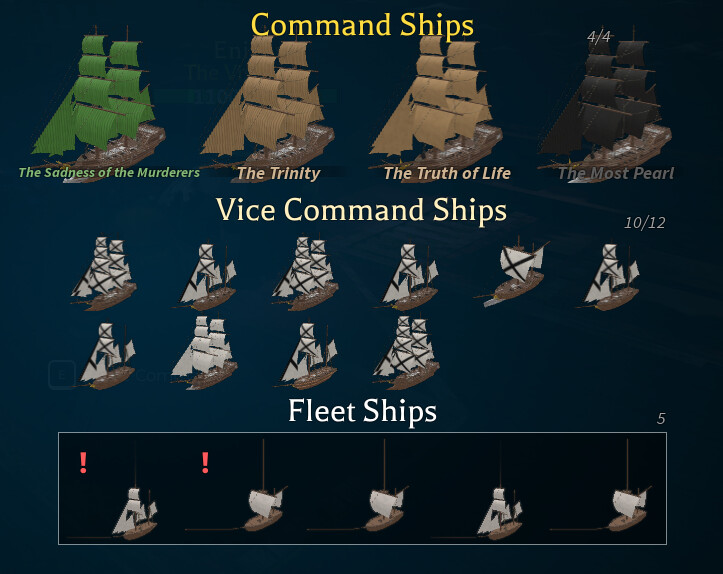The image size is (723, 574).
Task: Select the fourth vice ship in second row
Action: pos(407,353)
